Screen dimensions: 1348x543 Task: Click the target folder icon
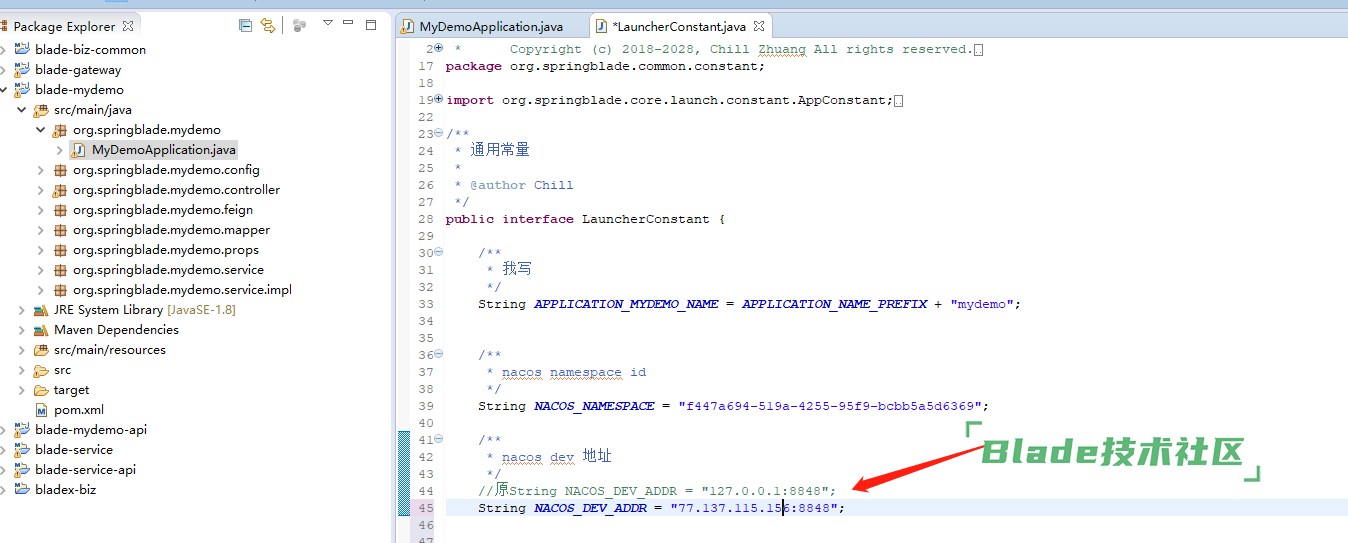point(41,389)
